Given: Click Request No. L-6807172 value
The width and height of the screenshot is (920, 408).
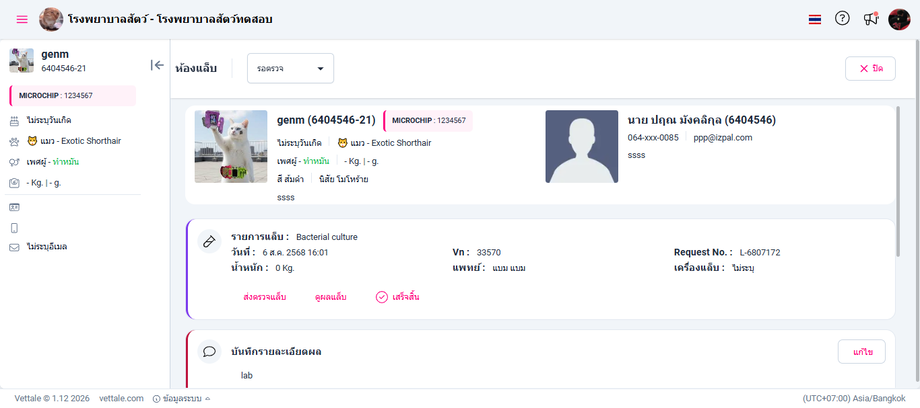Looking at the screenshot, I should (x=760, y=253).
